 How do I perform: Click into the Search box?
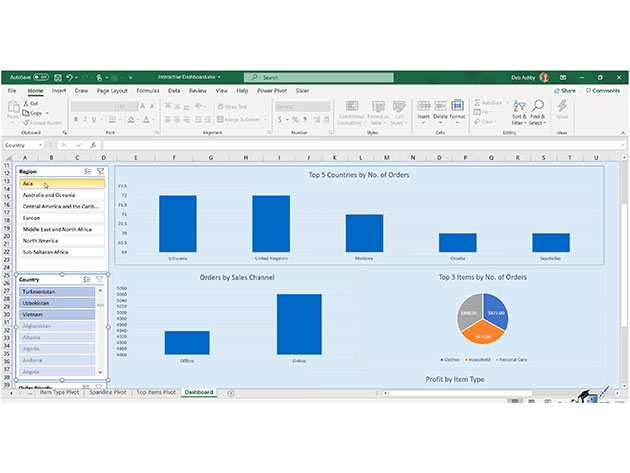coord(319,77)
